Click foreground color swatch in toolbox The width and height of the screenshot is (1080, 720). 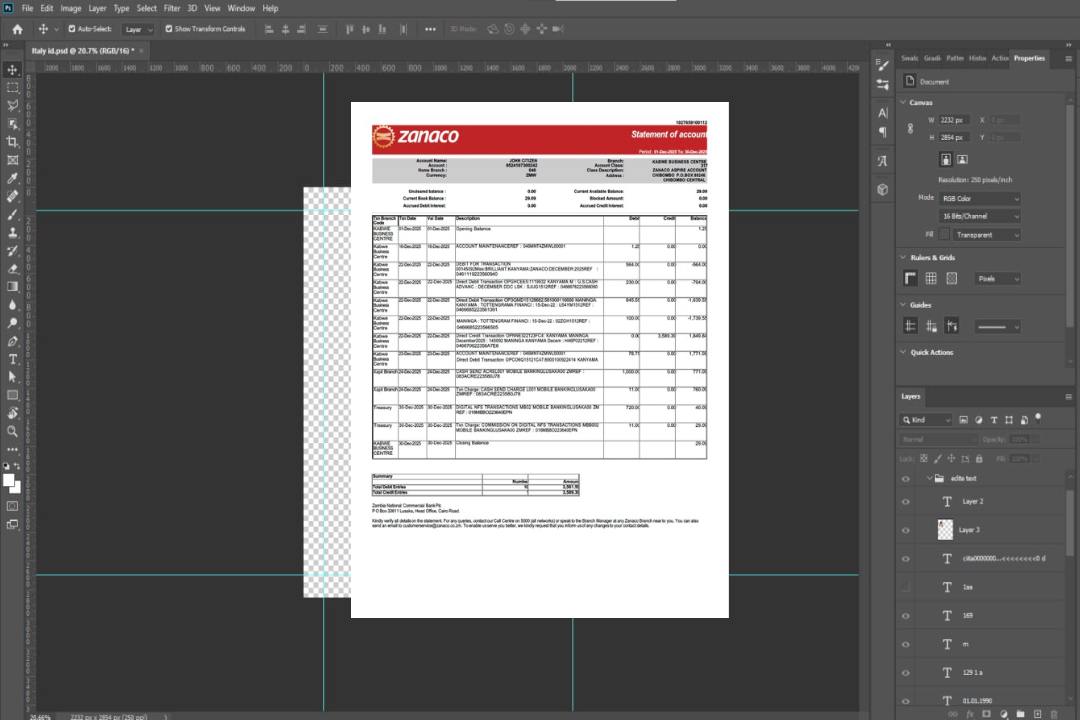click(8, 481)
